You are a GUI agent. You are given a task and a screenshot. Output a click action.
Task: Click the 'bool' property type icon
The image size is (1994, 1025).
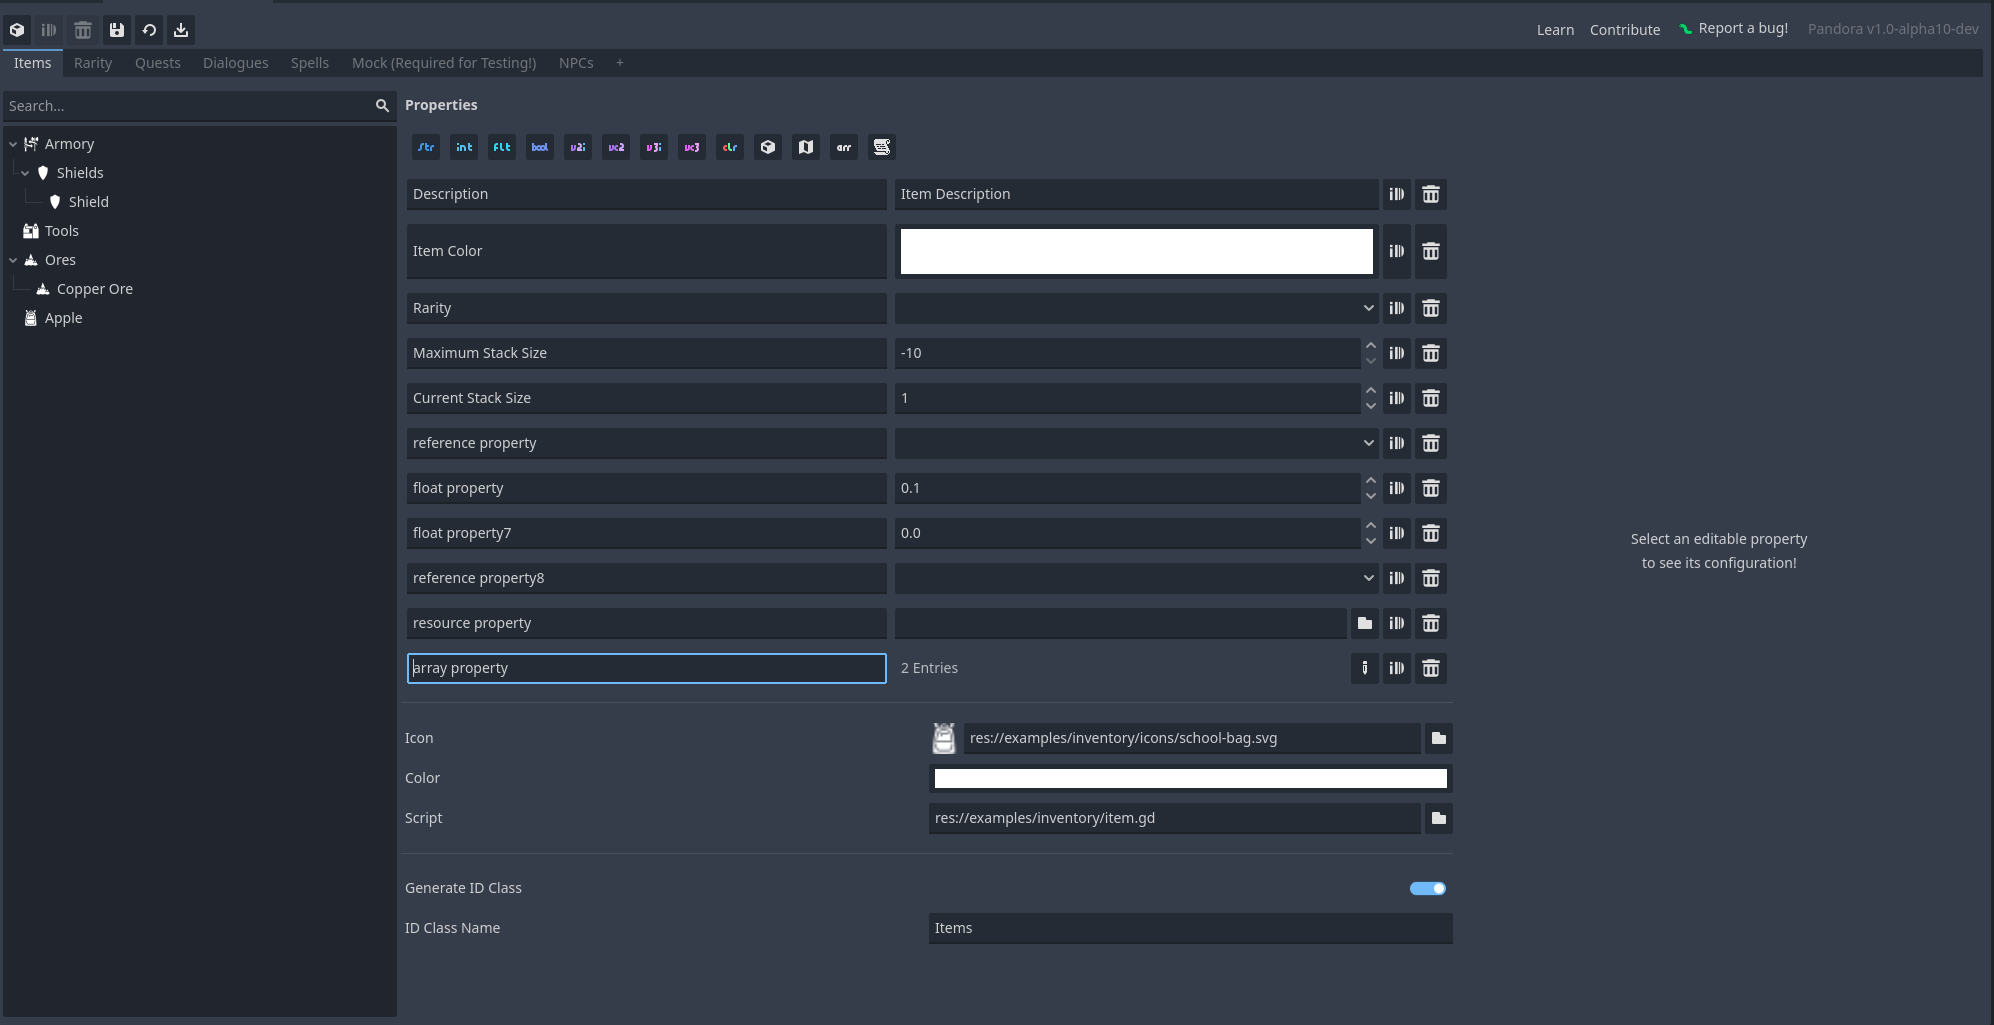(540, 147)
